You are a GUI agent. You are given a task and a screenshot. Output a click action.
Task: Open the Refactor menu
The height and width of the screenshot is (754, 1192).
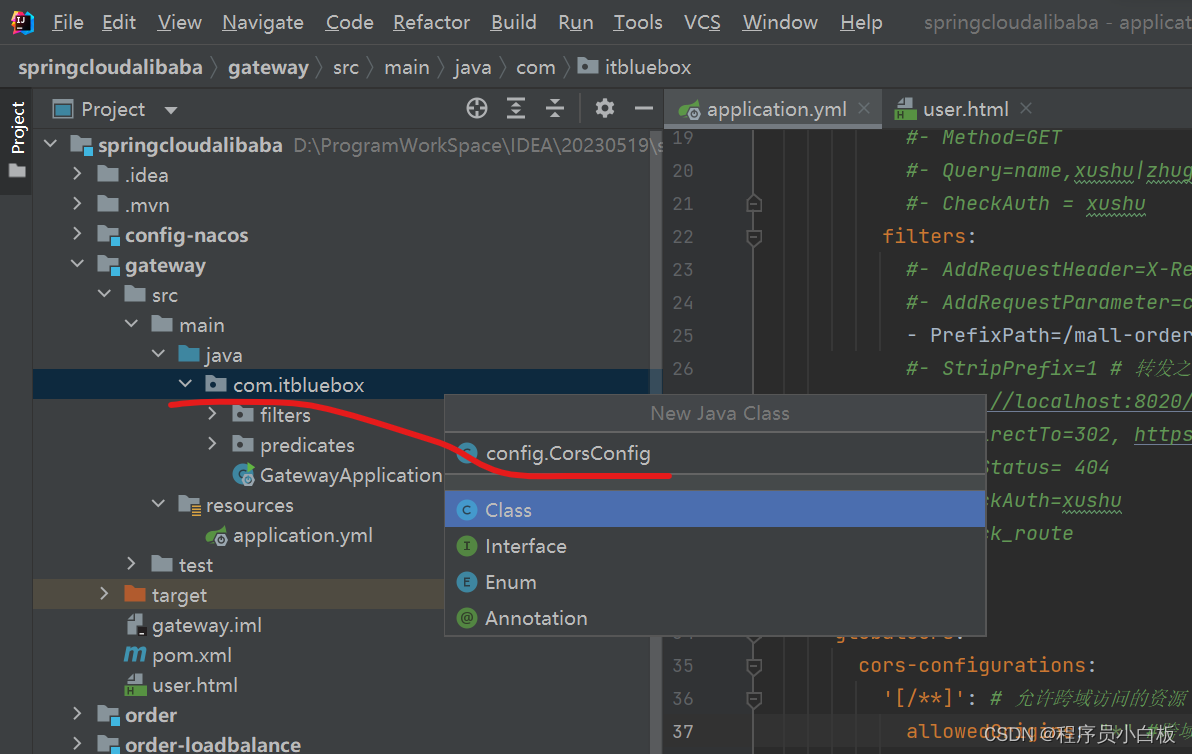(x=431, y=23)
